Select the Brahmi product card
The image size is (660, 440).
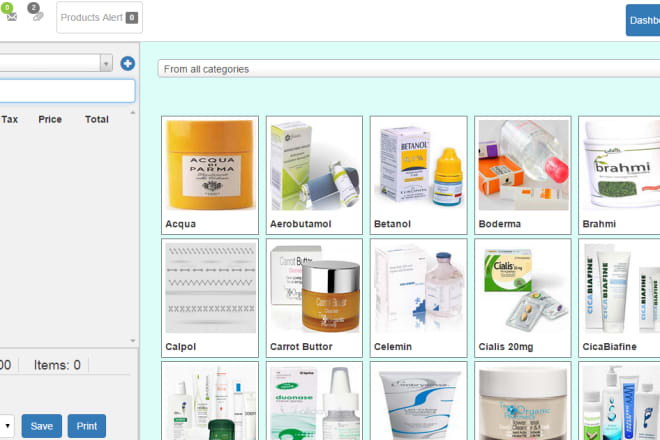point(619,175)
